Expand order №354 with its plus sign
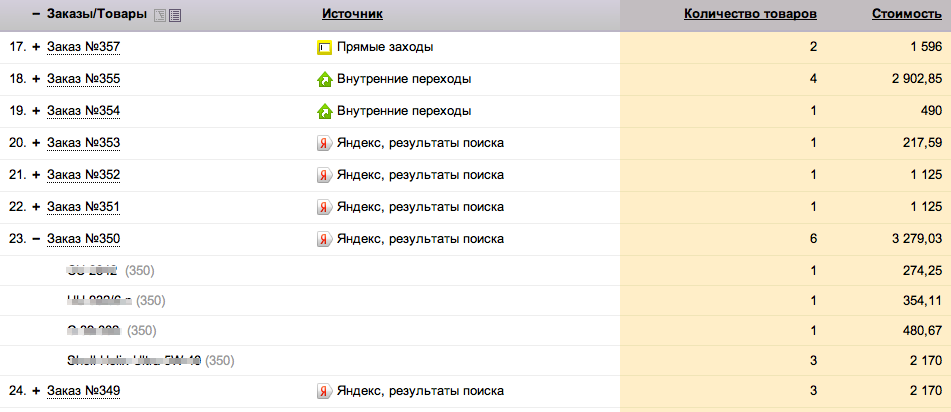Screen dimensions: 951x412 pyautogui.click(x=36, y=112)
